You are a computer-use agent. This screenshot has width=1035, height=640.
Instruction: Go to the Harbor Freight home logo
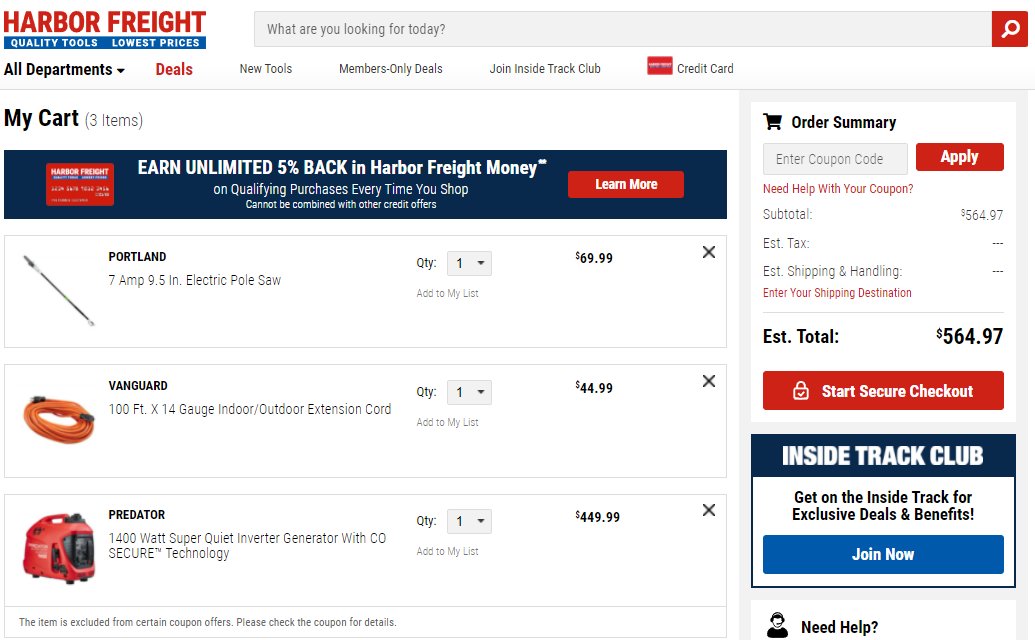(x=105, y=30)
